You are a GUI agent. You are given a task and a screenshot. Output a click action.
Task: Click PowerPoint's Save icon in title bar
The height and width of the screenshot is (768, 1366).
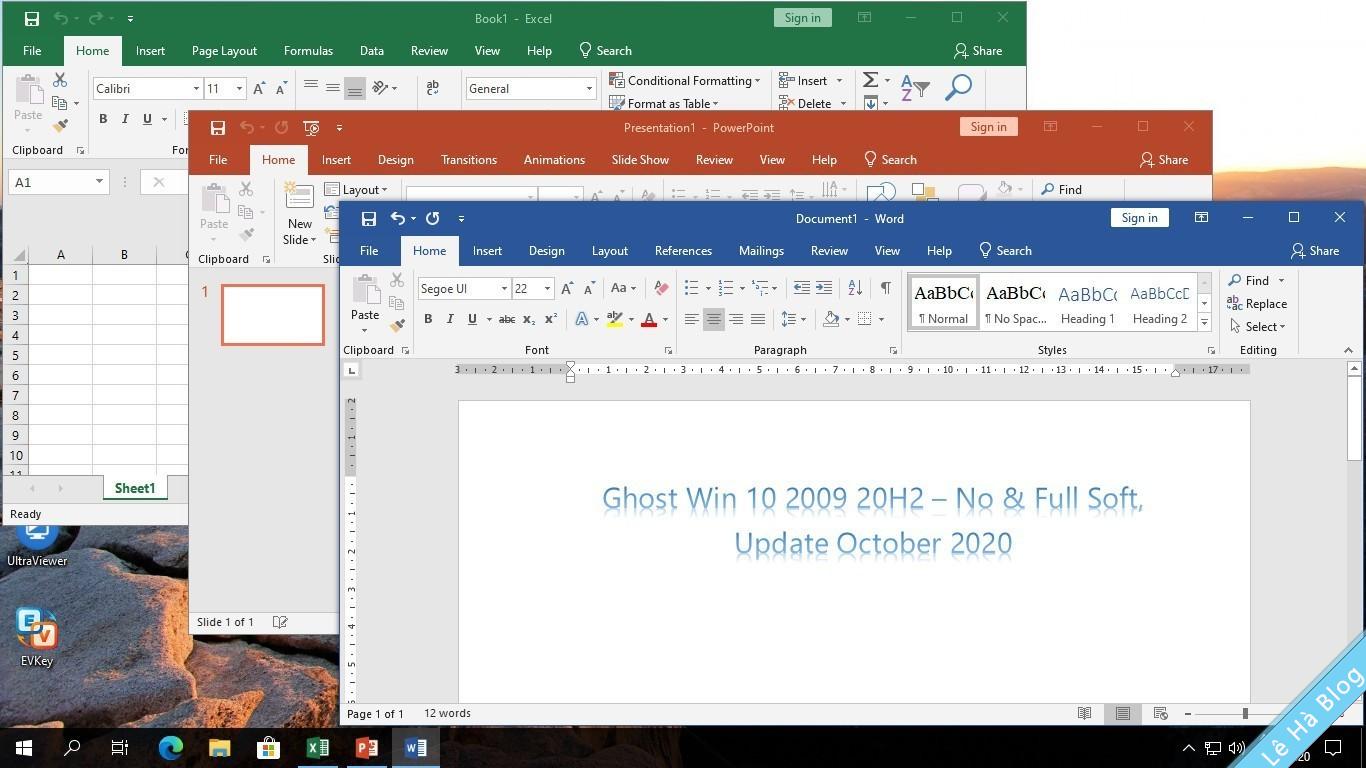(x=217, y=127)
